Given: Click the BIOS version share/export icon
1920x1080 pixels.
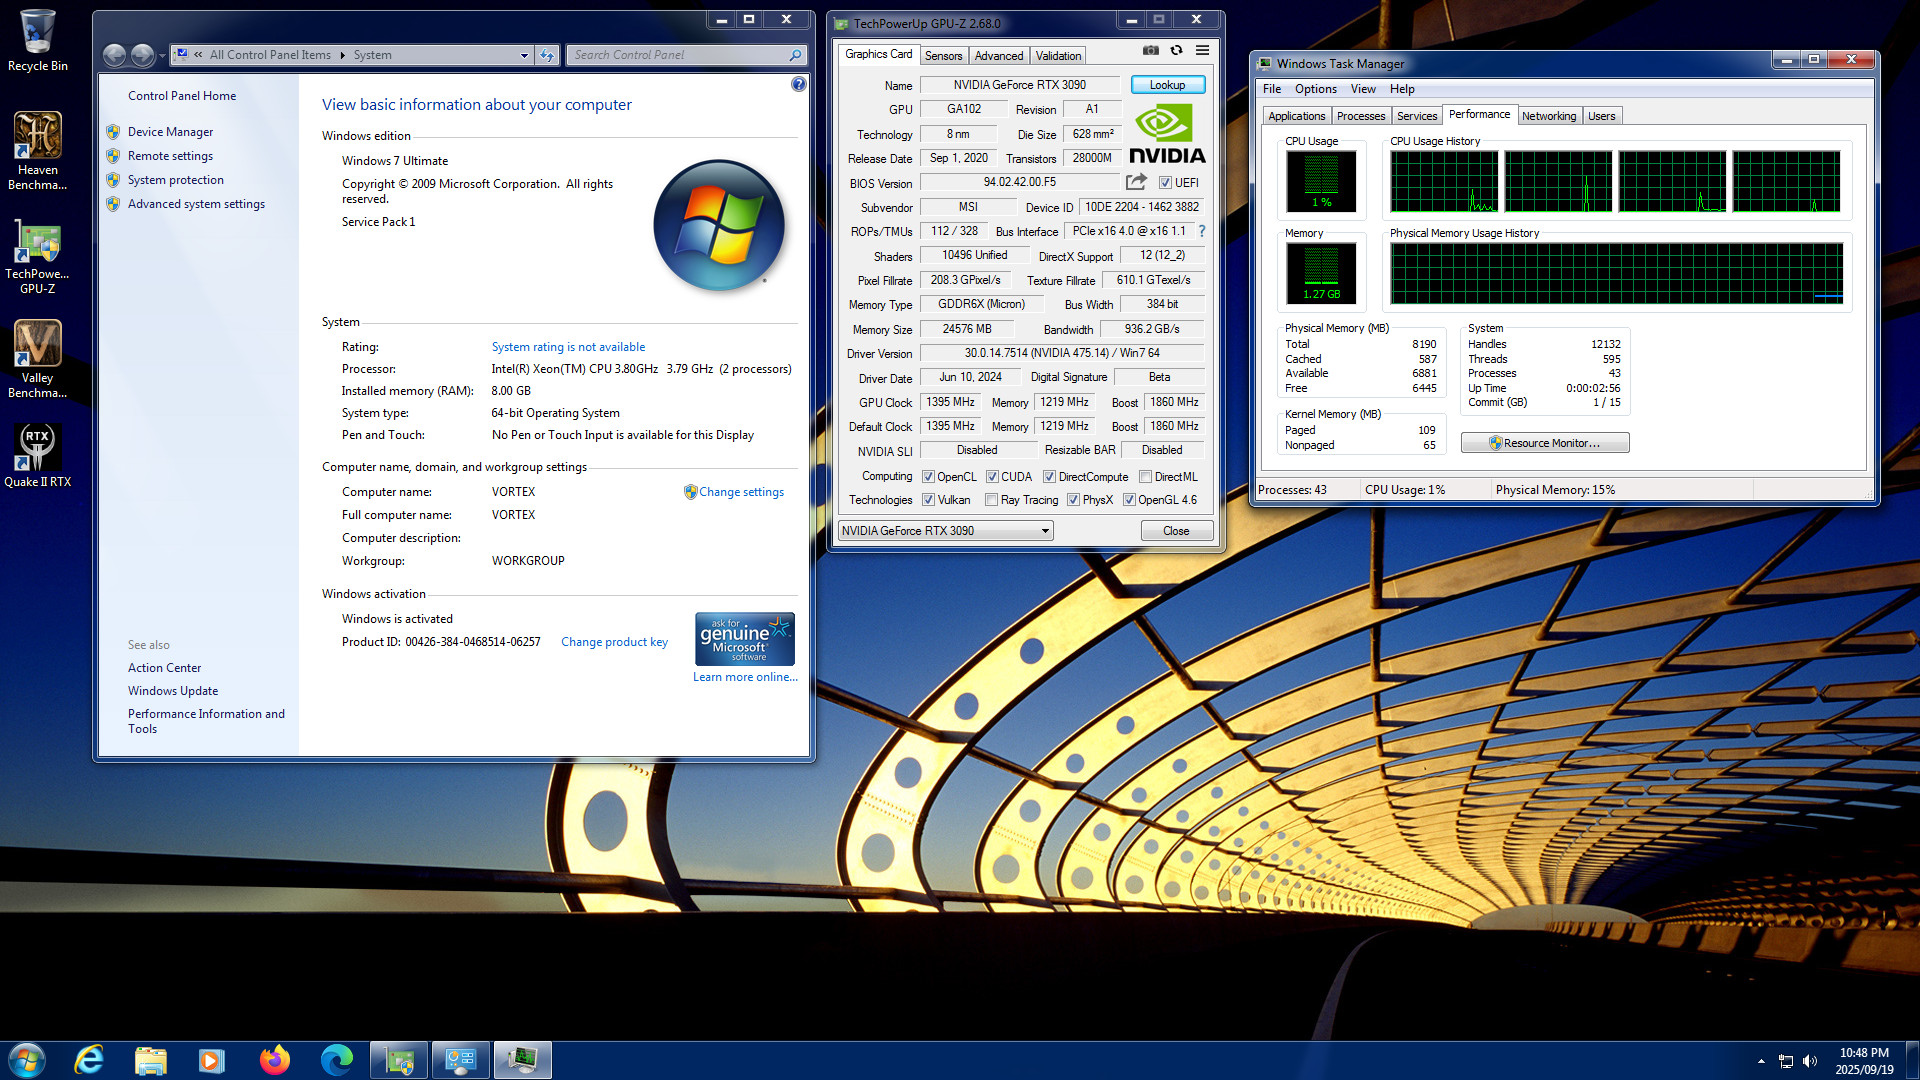Looking at the screenshot, I should (x=1136, y=182).
